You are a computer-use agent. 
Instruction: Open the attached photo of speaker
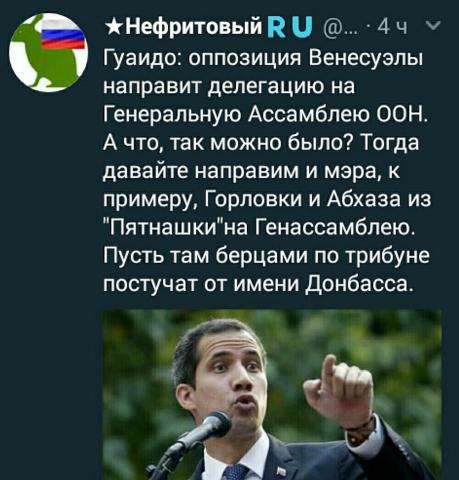click(x=272, y=395)
